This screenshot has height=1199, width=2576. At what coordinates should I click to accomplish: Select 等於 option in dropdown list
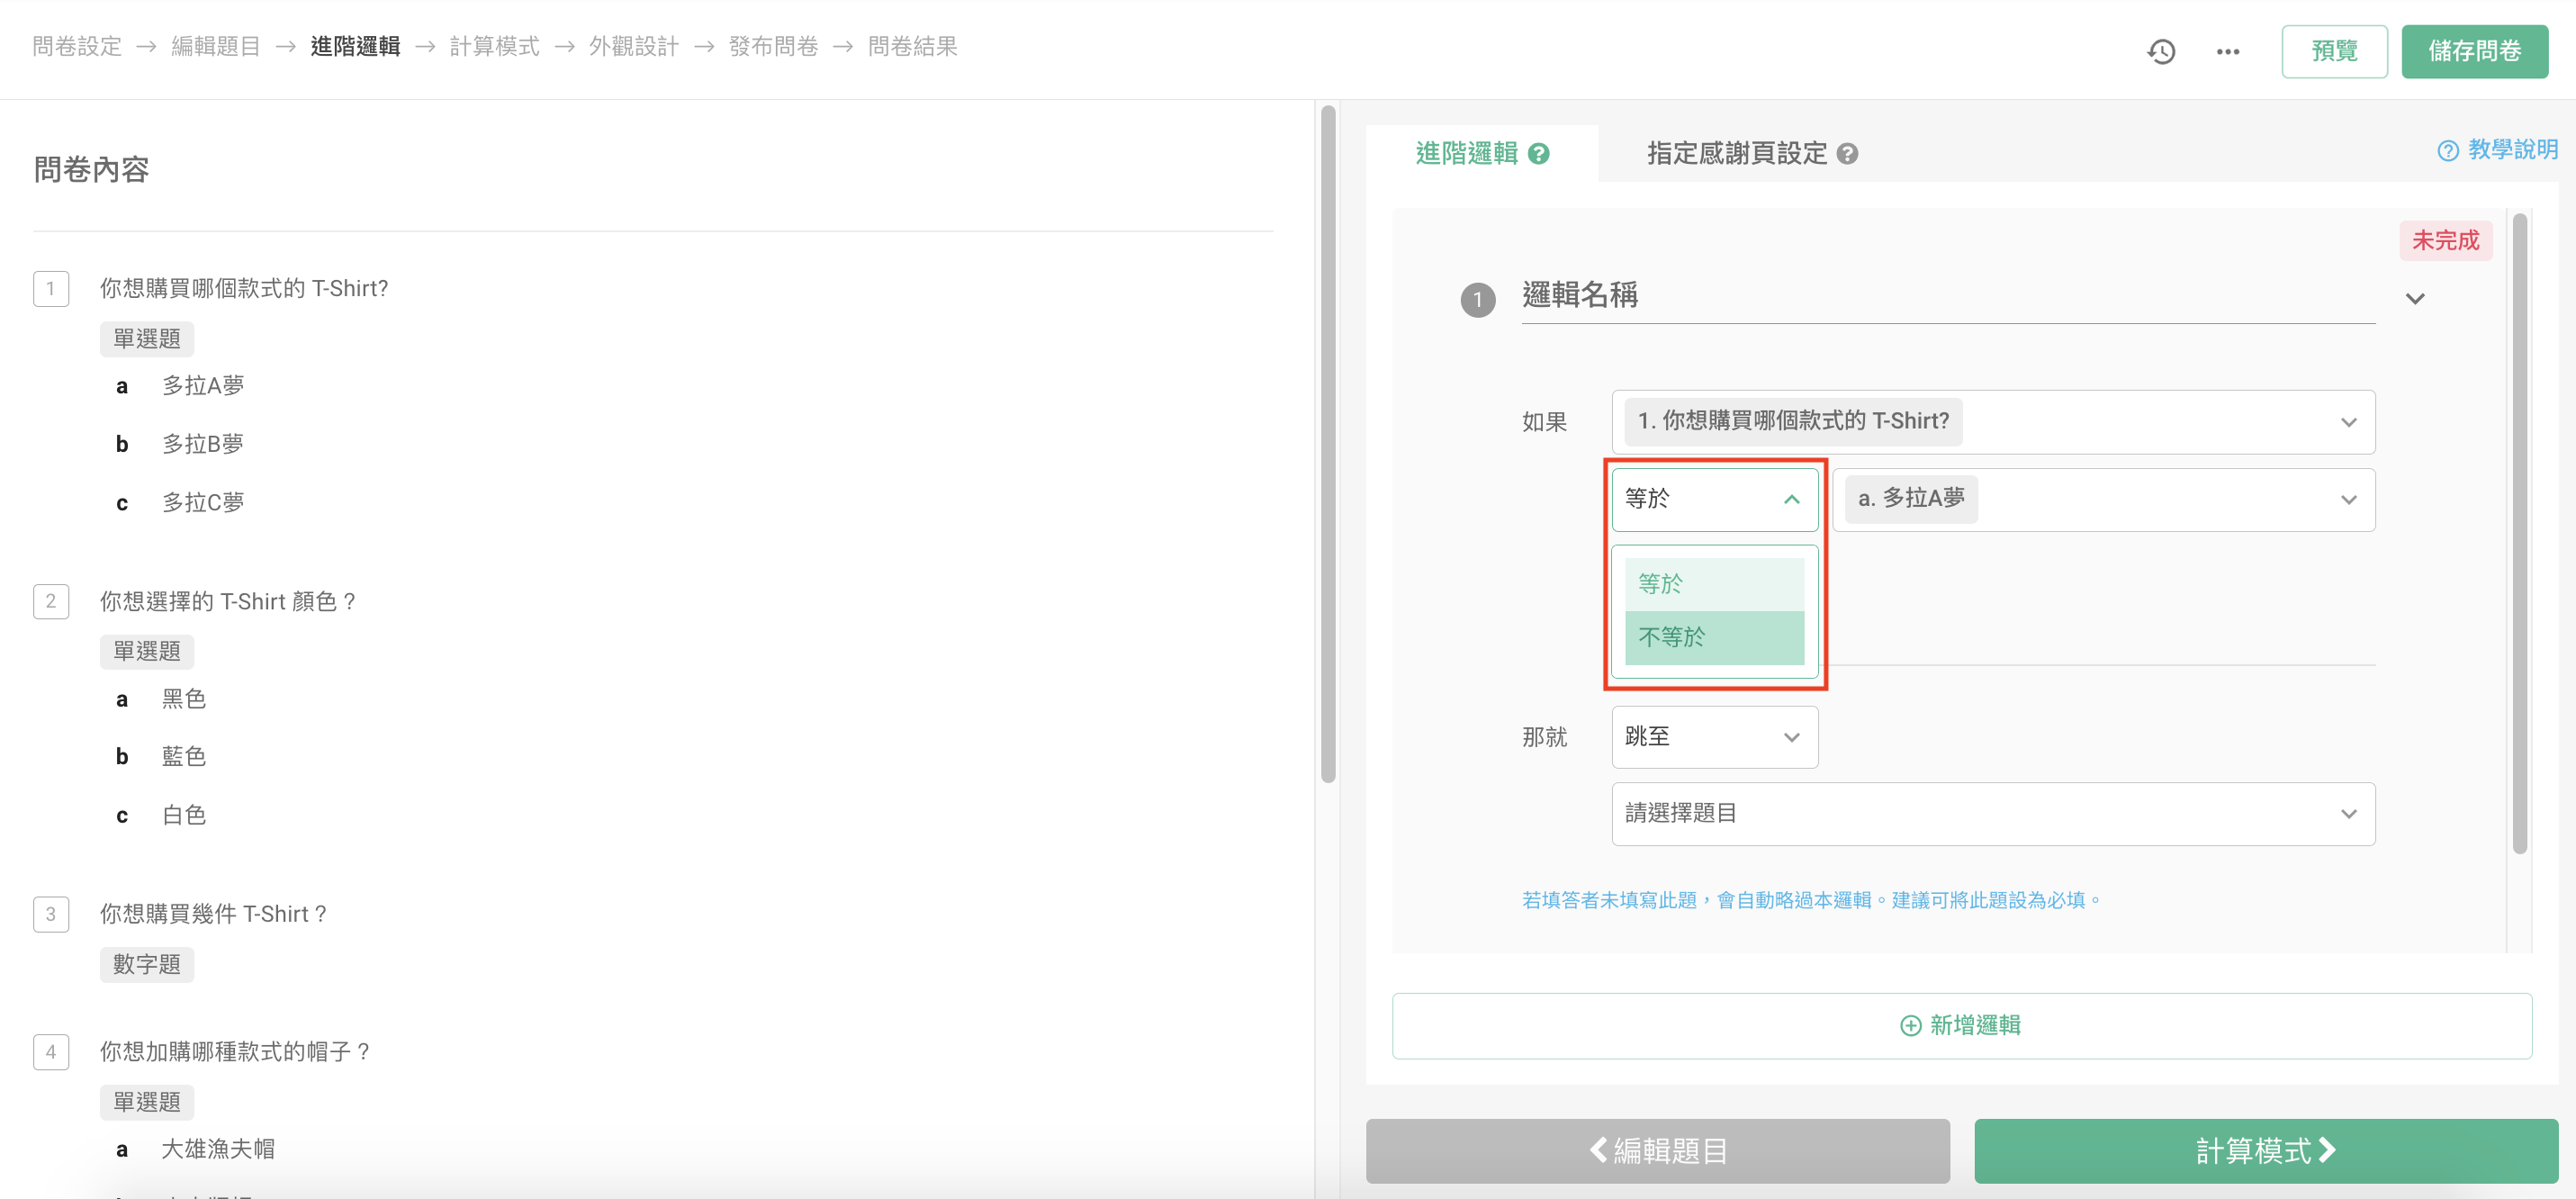coord(1714,583)
